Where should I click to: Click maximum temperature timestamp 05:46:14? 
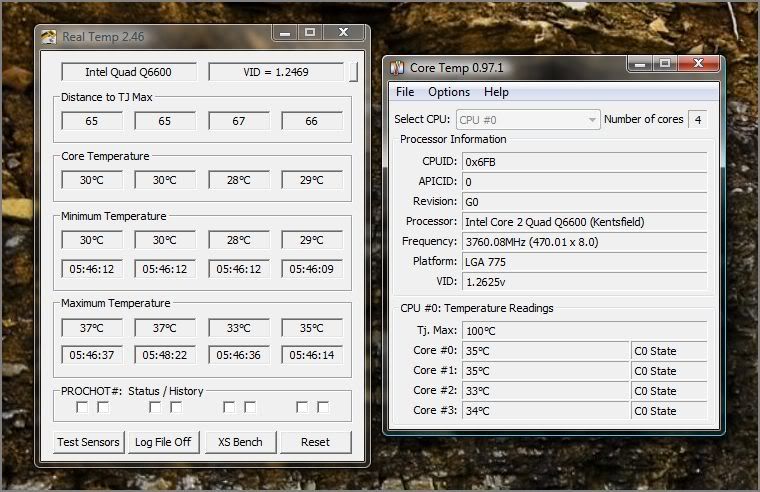pos(312,355)
